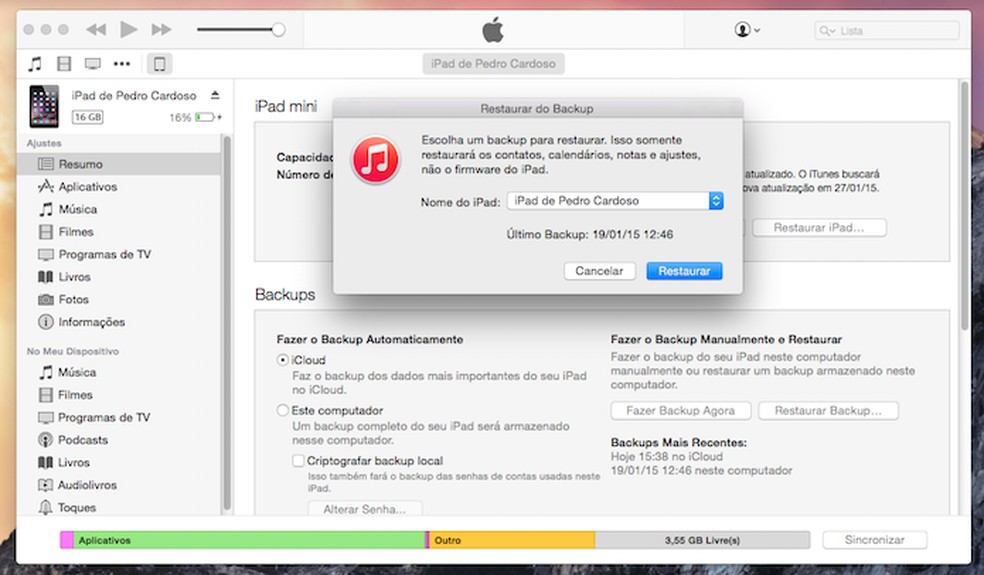Open the TV Shows library icon in toolbar
The width and height of the screenshot is (984, 575).
pyautogui.click(x=93, y=63)
